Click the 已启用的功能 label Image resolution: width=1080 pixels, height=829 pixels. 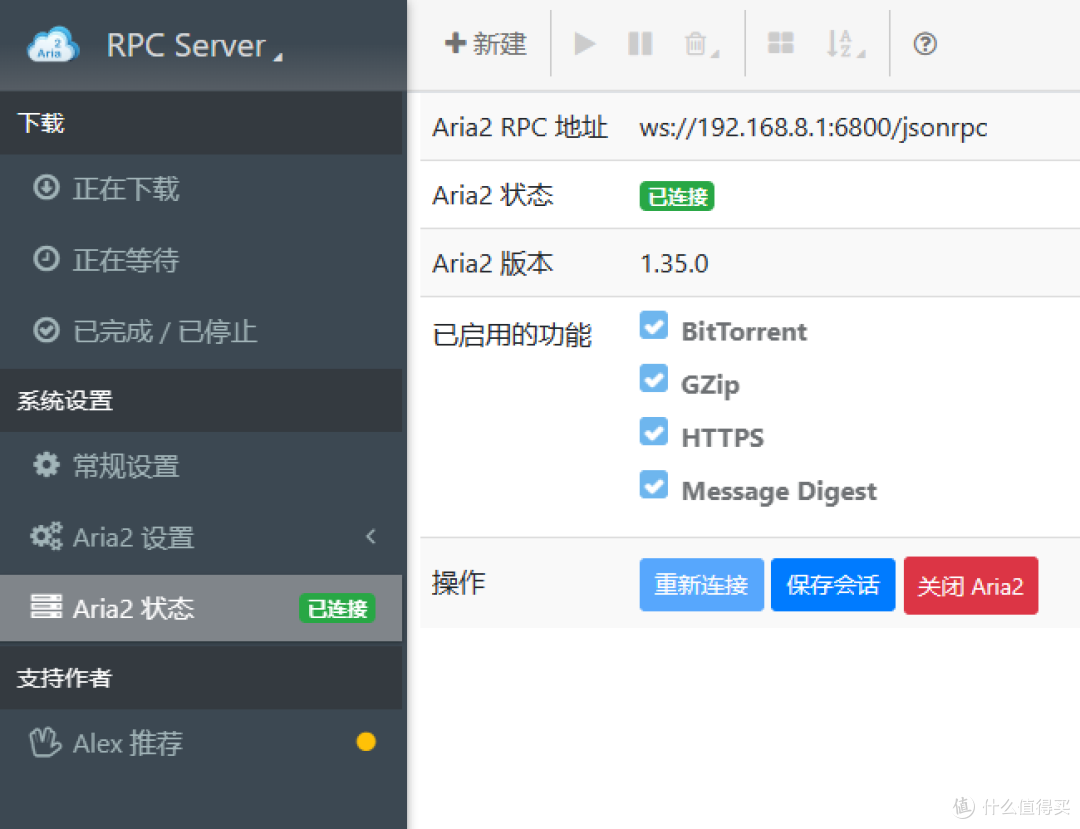click(x=512, y=335)
